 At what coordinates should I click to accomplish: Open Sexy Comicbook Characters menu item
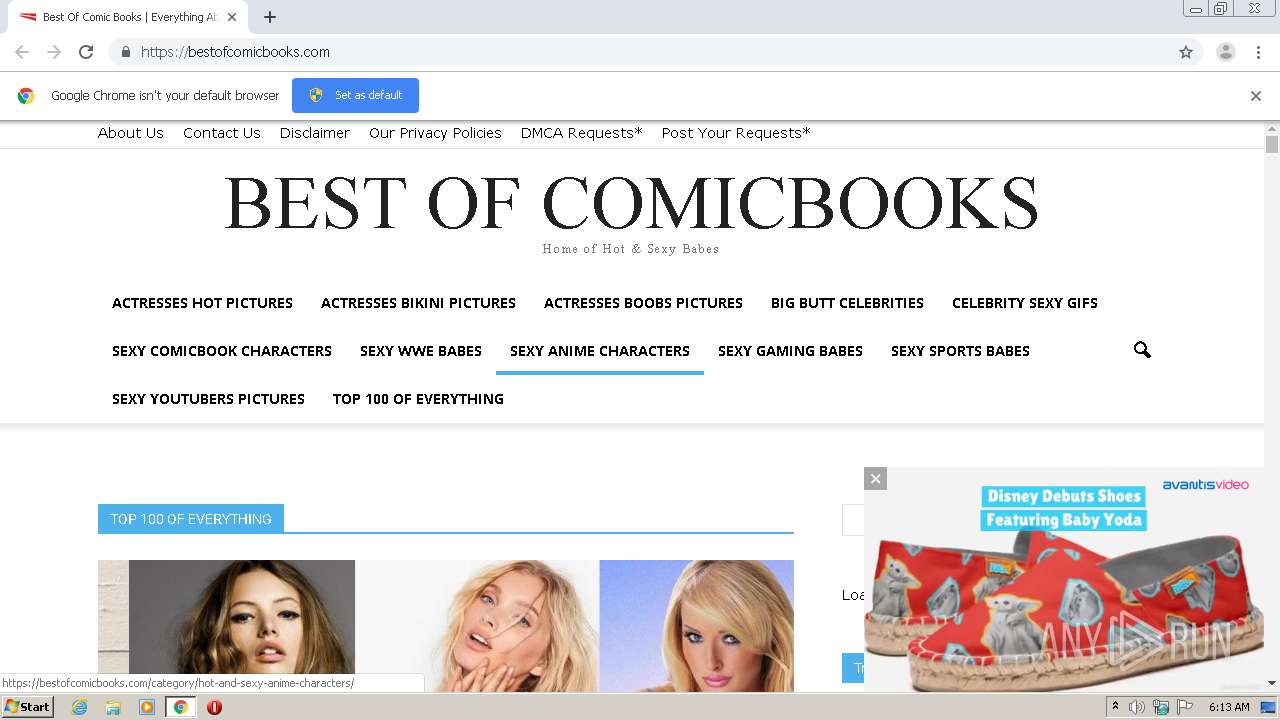222,351
